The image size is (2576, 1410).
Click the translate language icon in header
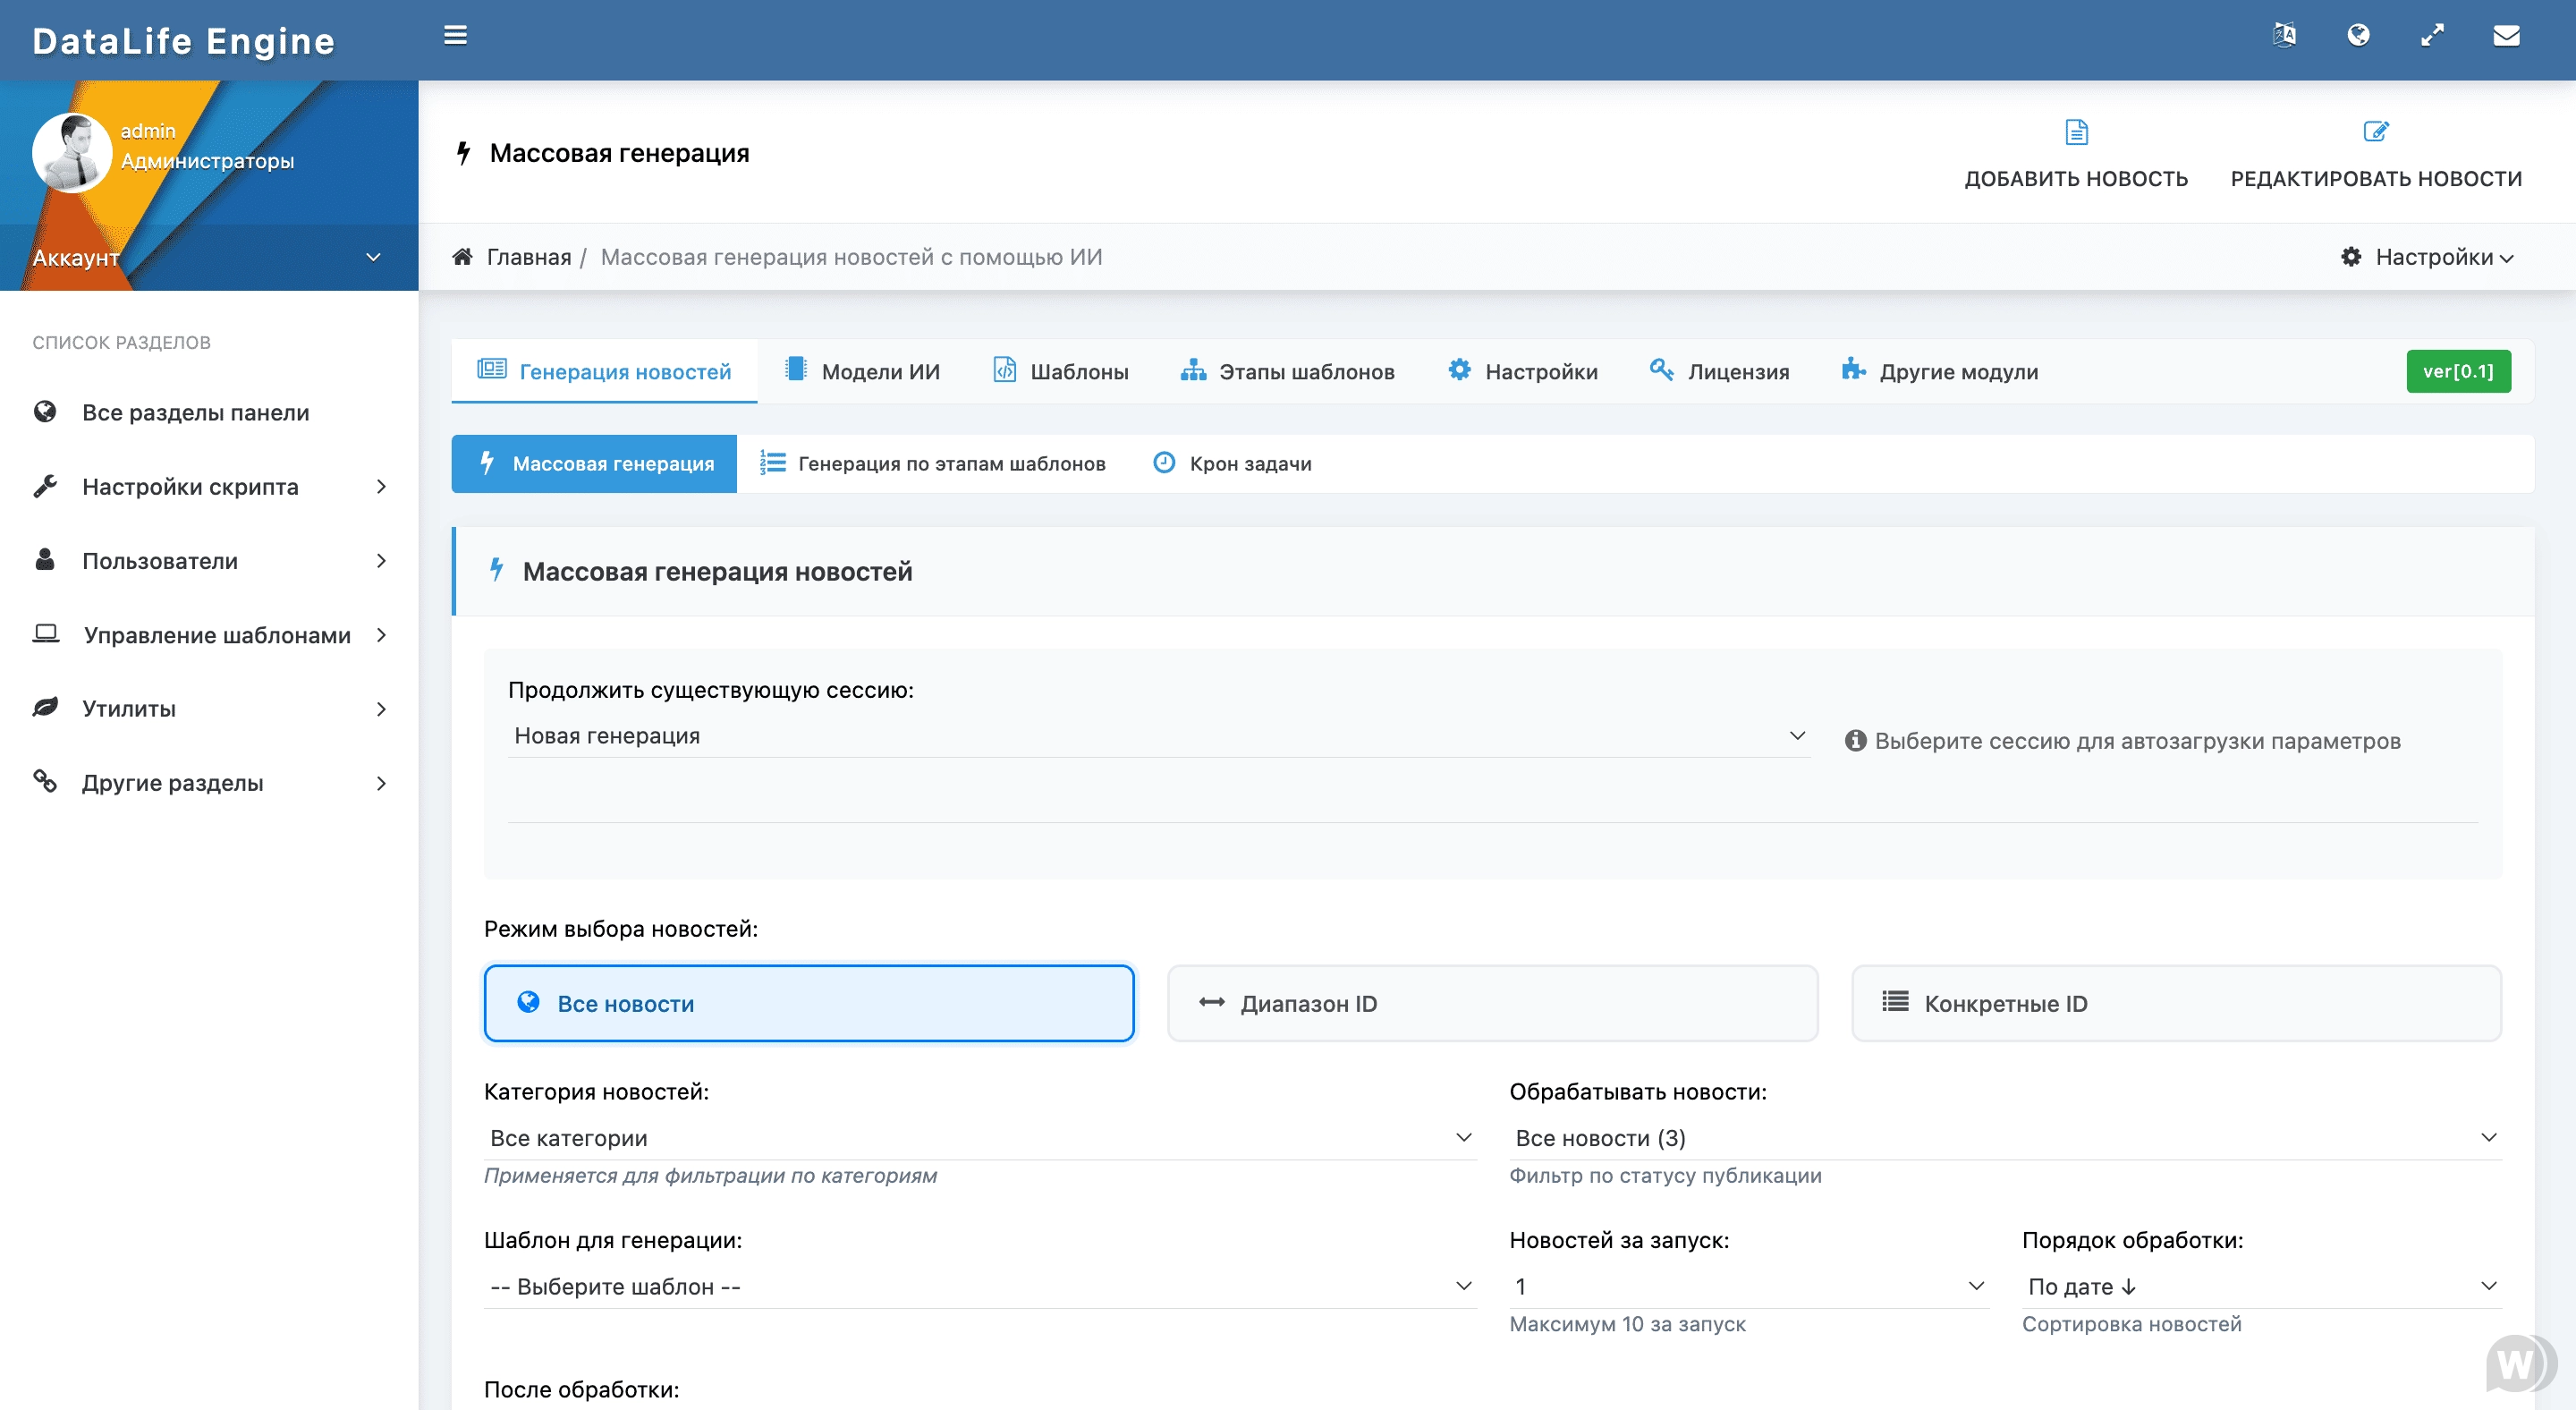click(2284, 36)
